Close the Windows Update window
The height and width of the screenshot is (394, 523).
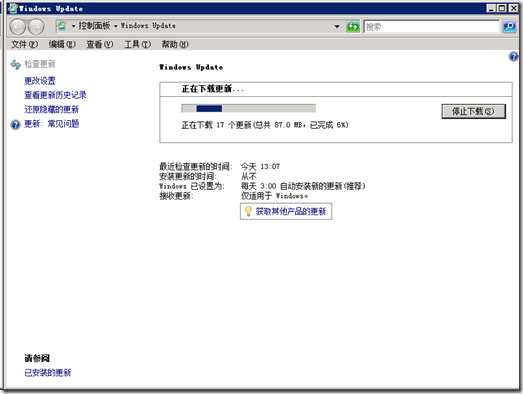513,8
